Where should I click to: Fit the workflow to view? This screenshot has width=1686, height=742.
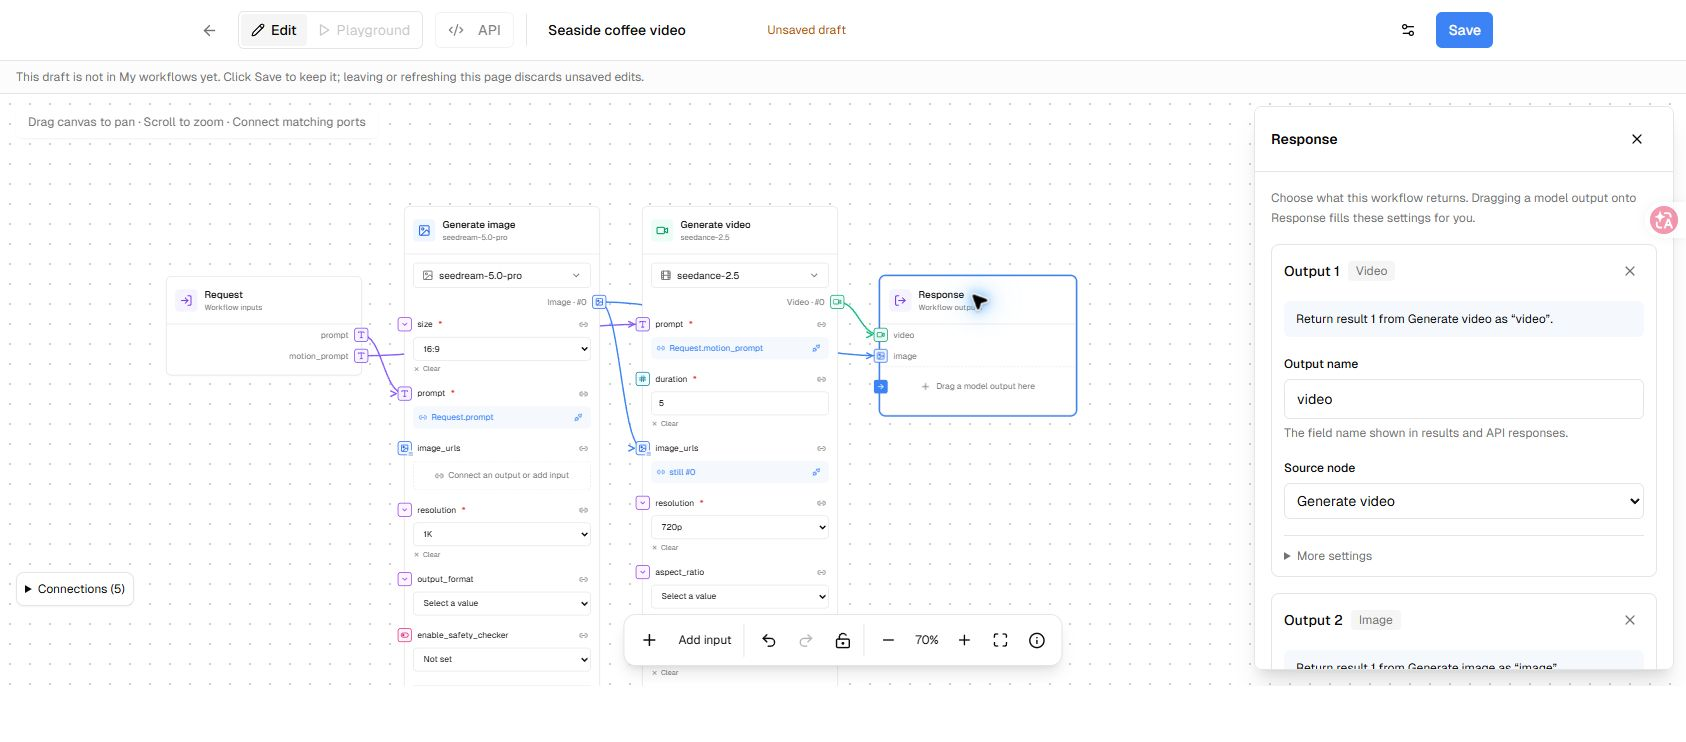[x=1000, y=640]
